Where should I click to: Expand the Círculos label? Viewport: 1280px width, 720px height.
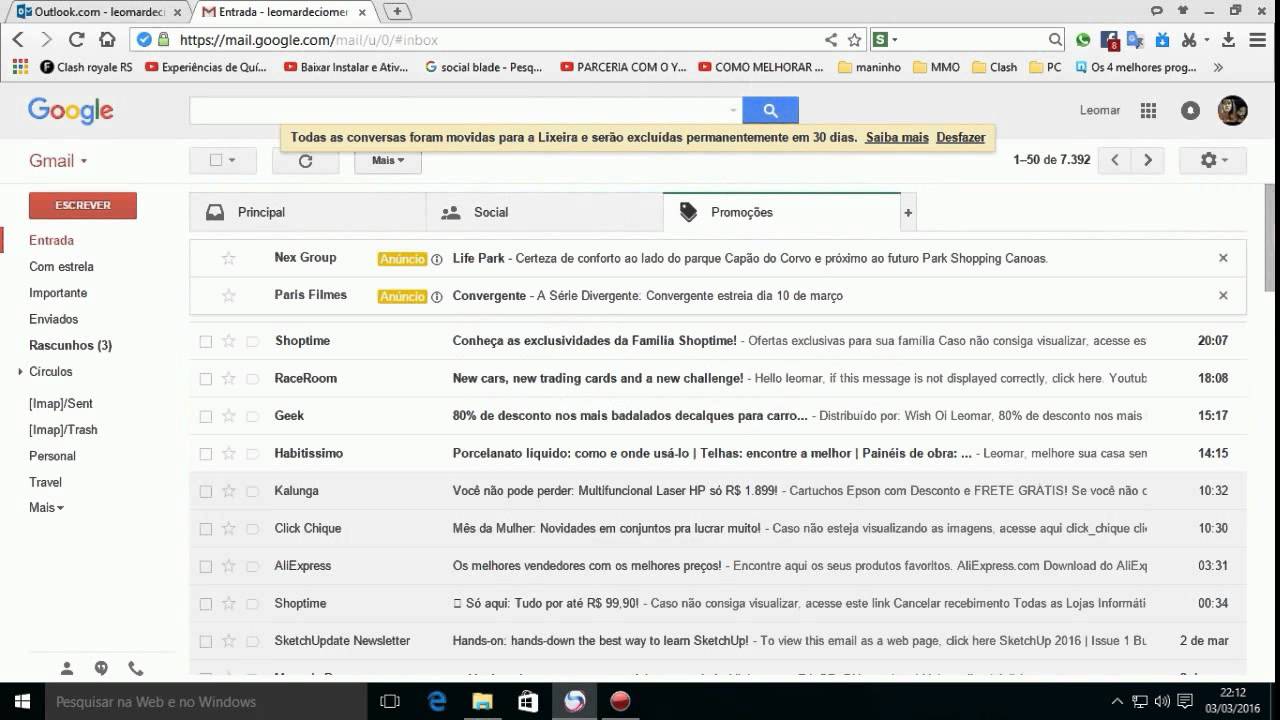[20, 372]
